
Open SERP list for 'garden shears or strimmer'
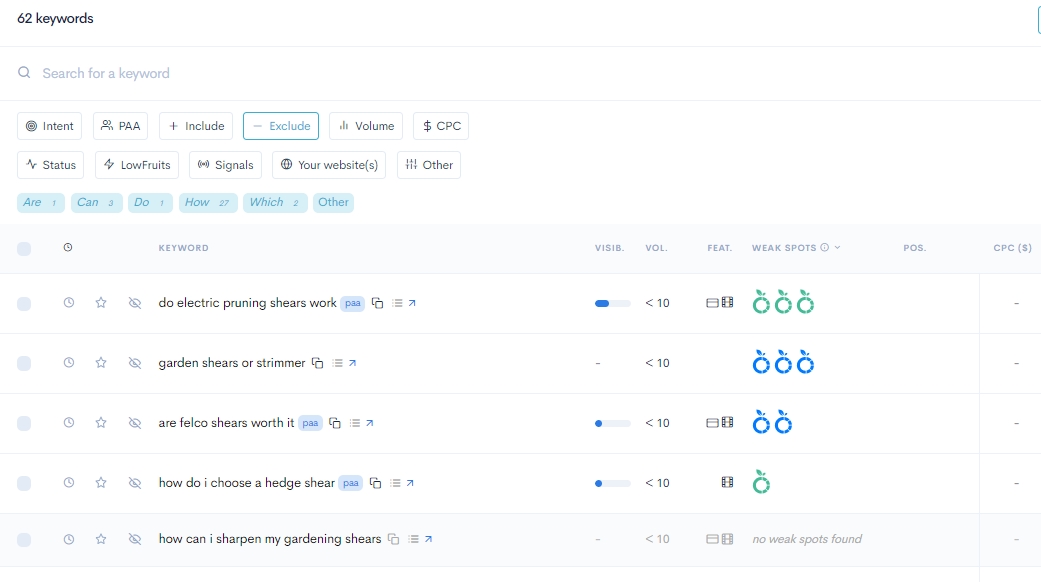[x=337, y=363]
